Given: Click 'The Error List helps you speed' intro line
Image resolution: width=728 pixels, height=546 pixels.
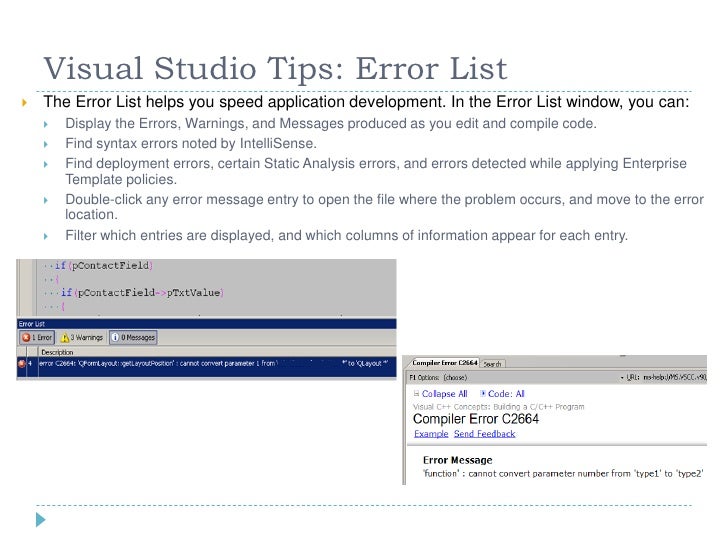Looking at the screenshot, I should click(x=366, y=102).
